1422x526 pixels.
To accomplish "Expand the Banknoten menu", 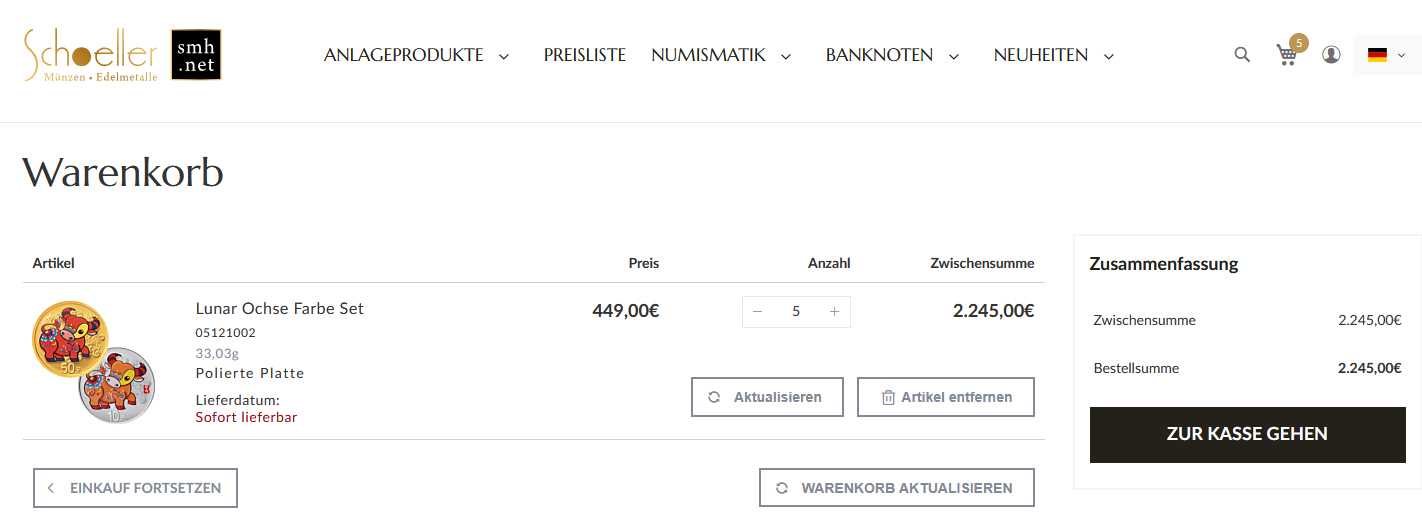I will pos(892,56).
